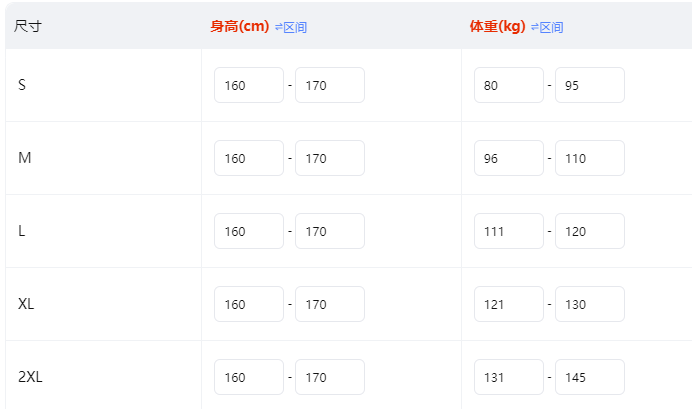Toggle the height 区间 range link

(295, 27)
